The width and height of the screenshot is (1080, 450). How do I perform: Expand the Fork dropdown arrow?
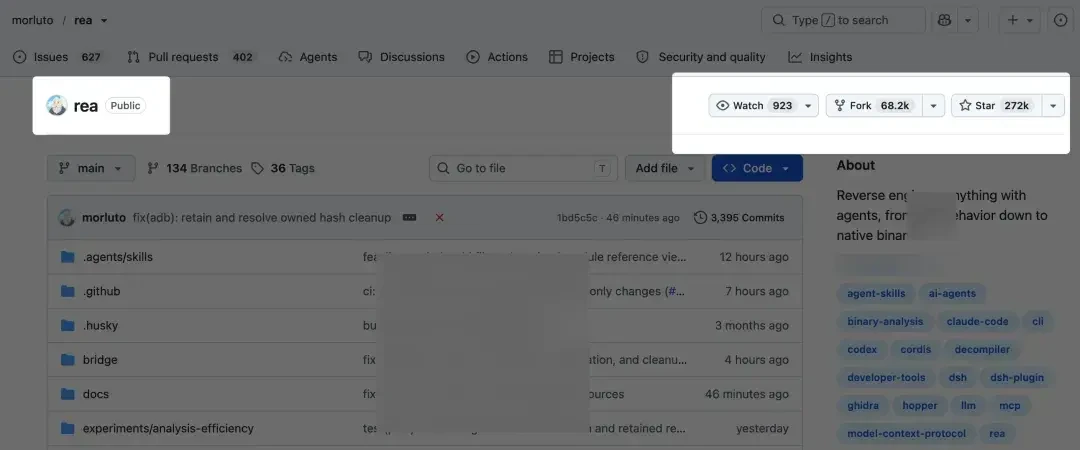933,105
